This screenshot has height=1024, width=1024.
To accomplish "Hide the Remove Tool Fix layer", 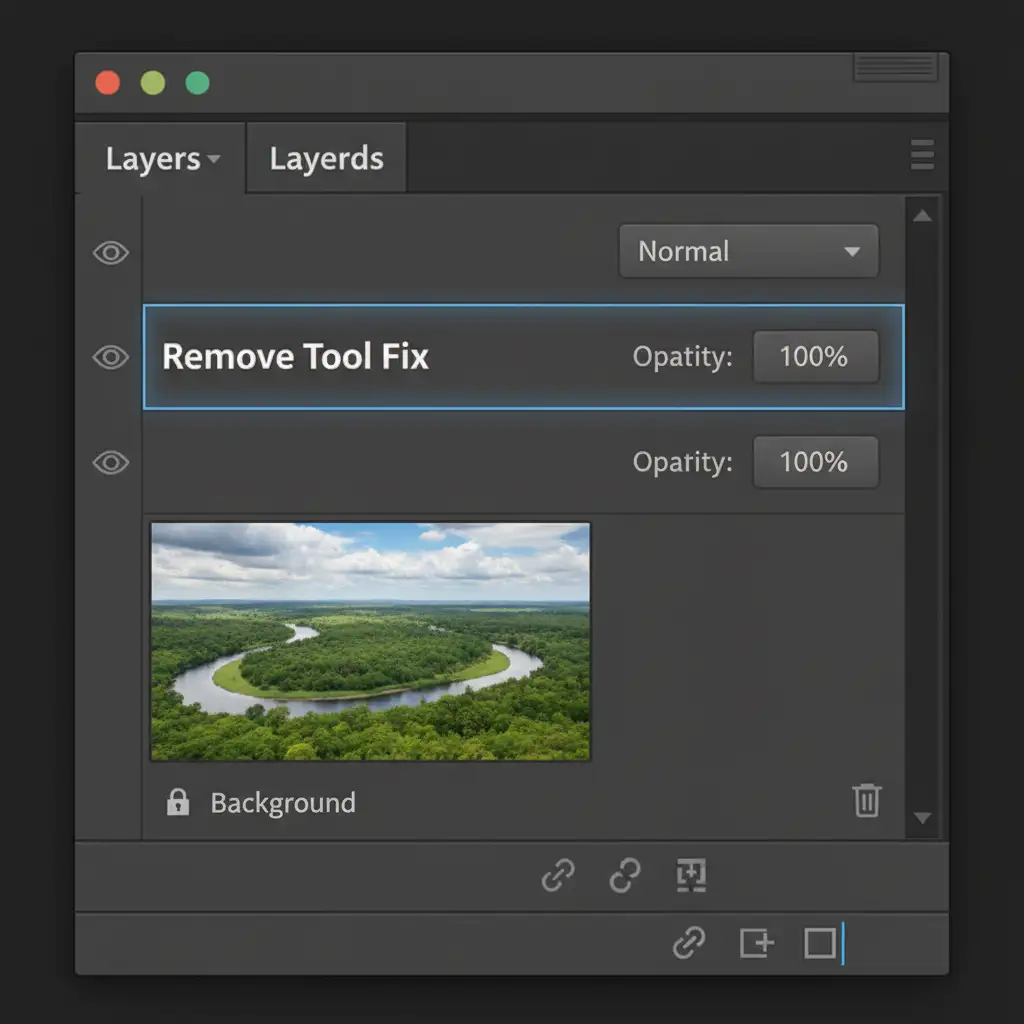I will click(111, 357).
